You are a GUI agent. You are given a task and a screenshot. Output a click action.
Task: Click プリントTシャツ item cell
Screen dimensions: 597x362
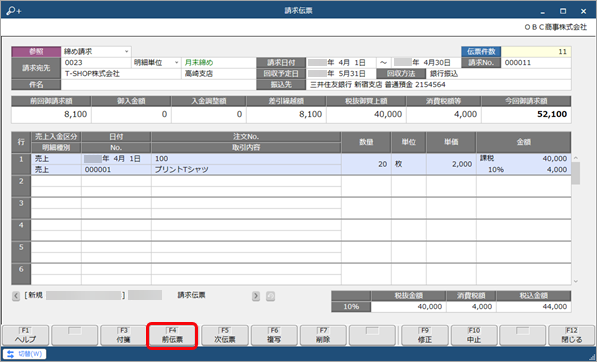(x=246, y=170)
